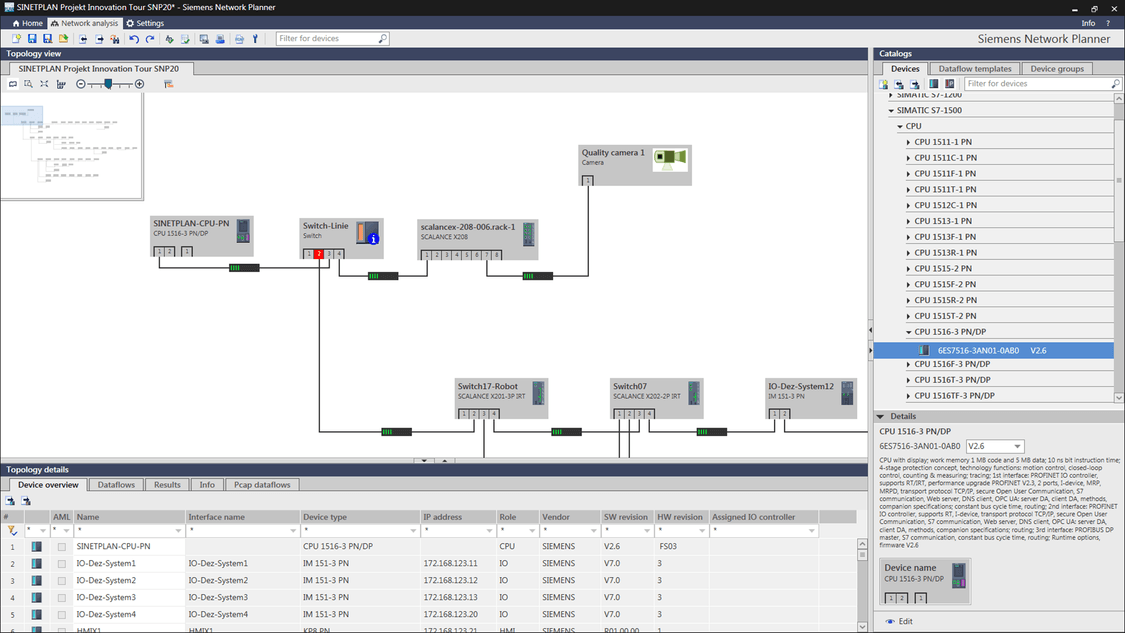Click the Quality camera 1 camera icon
The width and height of the screenshot is (1125, 633).
click(x=670, y=159)
